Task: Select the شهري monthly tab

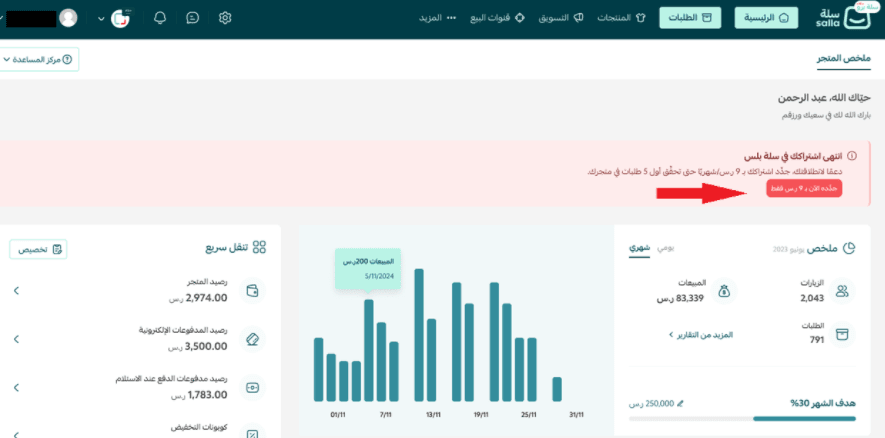Action: pos(639,247)
